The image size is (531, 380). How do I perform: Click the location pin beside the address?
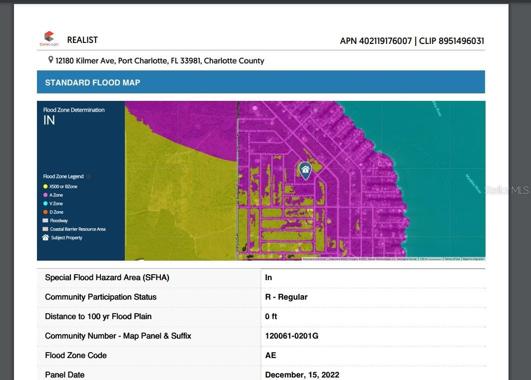coord(50,60)
